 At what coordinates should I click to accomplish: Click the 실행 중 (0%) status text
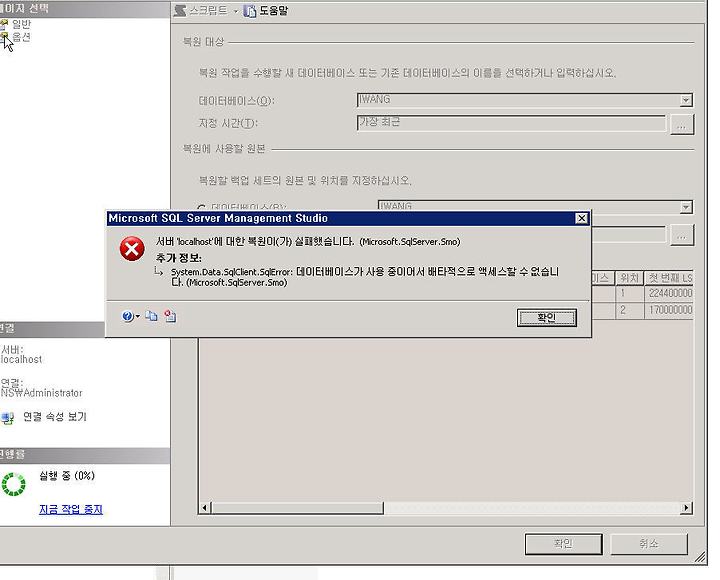[67, 475]
